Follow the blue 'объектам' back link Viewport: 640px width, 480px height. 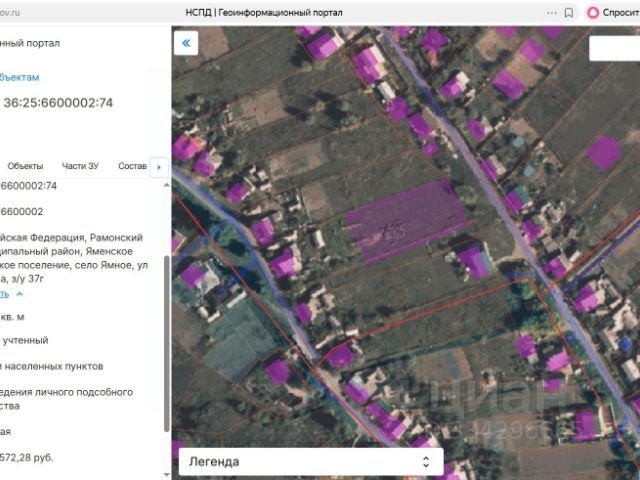pyautogui.click(x=20, y=77)
